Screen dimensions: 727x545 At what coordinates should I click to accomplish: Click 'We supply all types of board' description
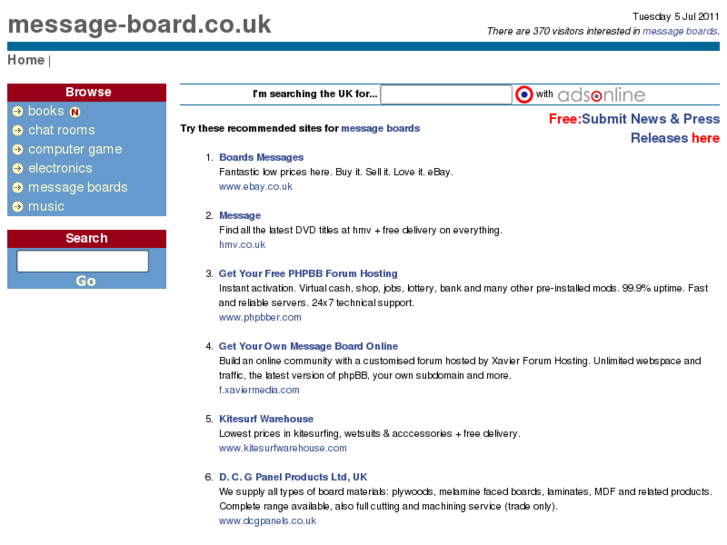coord(465,499)
